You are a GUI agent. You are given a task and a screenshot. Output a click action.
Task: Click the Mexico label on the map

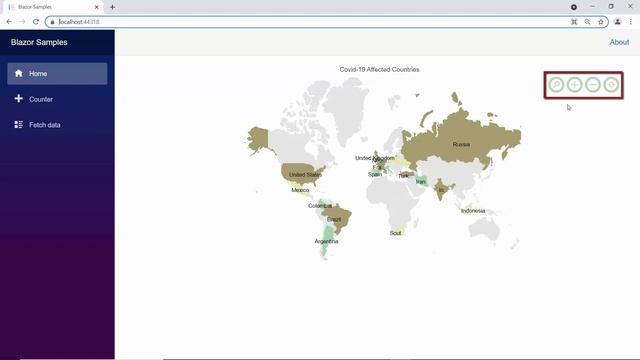click(x=300, y=190)
